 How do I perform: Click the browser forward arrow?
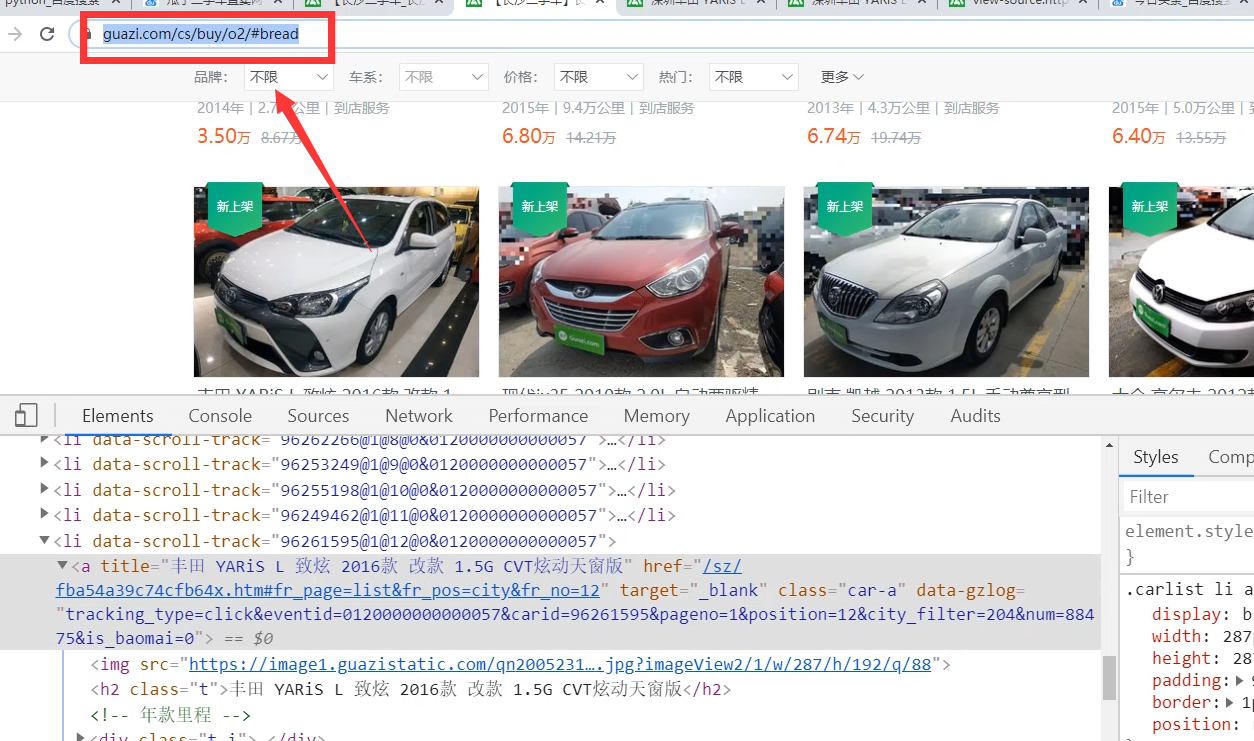(15, 34)
